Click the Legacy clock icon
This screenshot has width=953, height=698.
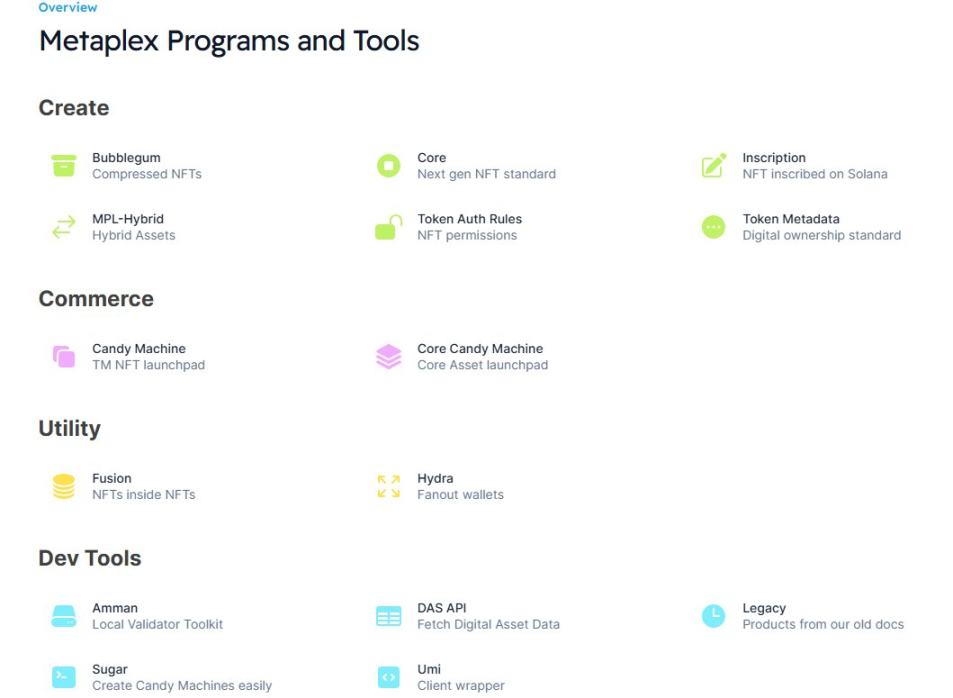tap(713, 616)
